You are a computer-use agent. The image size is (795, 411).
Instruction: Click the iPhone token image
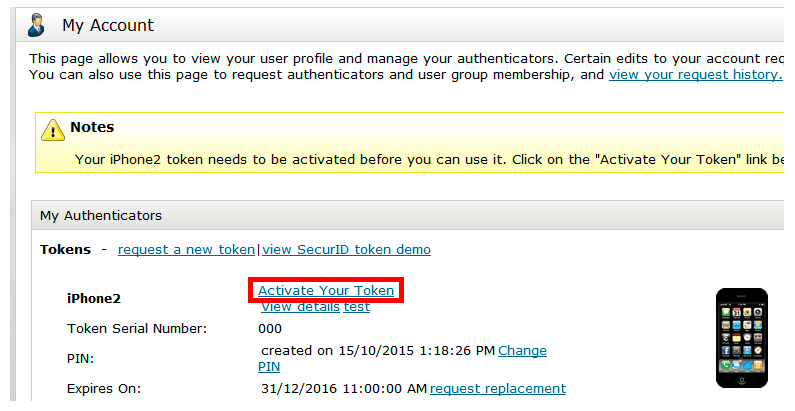tap(742, 338)
